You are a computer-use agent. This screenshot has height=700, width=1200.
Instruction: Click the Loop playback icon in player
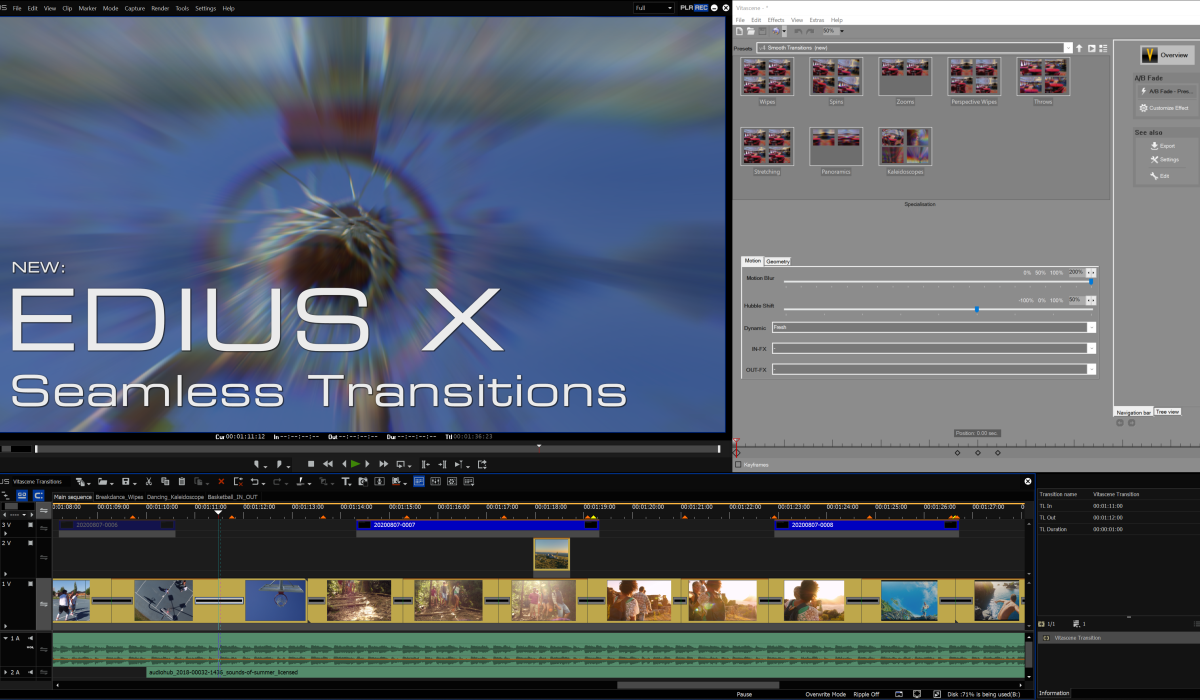tap(399, 464)
